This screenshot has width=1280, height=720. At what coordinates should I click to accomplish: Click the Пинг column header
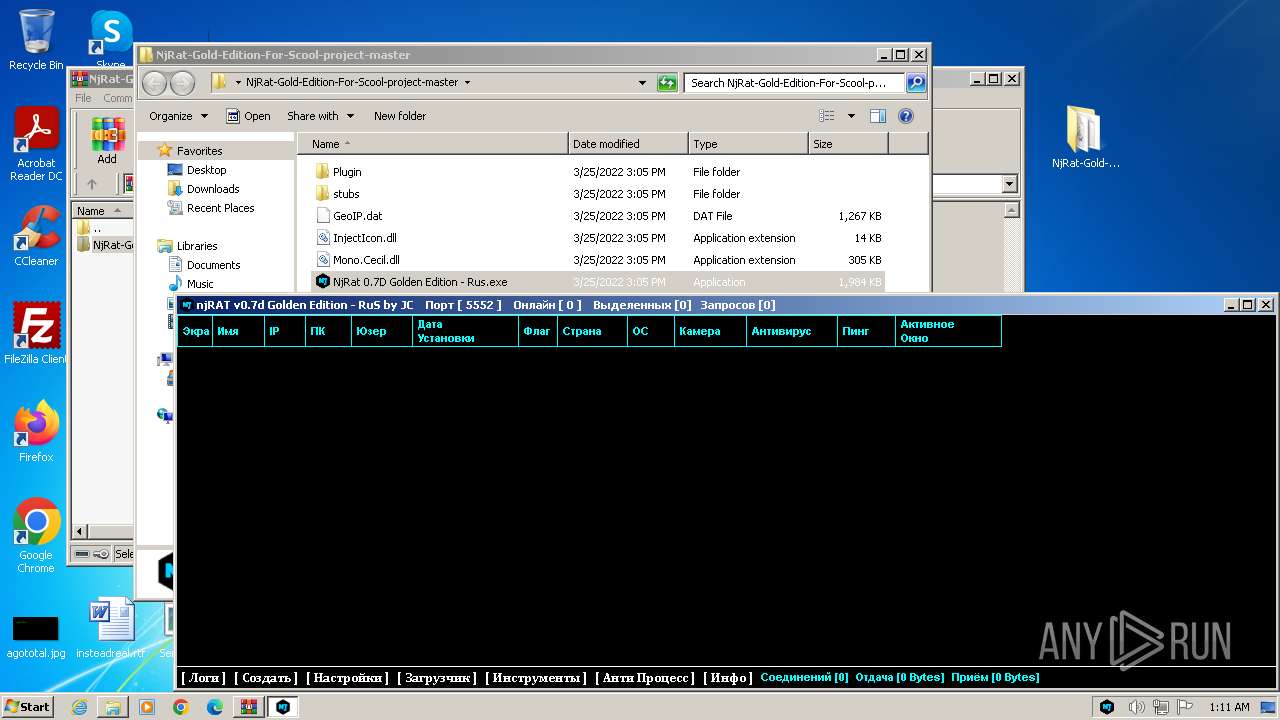[866, 331]
